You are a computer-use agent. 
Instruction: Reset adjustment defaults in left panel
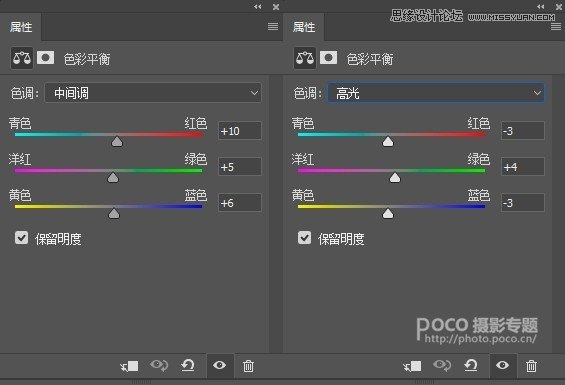pyautogui.click(x=188, y=366)
